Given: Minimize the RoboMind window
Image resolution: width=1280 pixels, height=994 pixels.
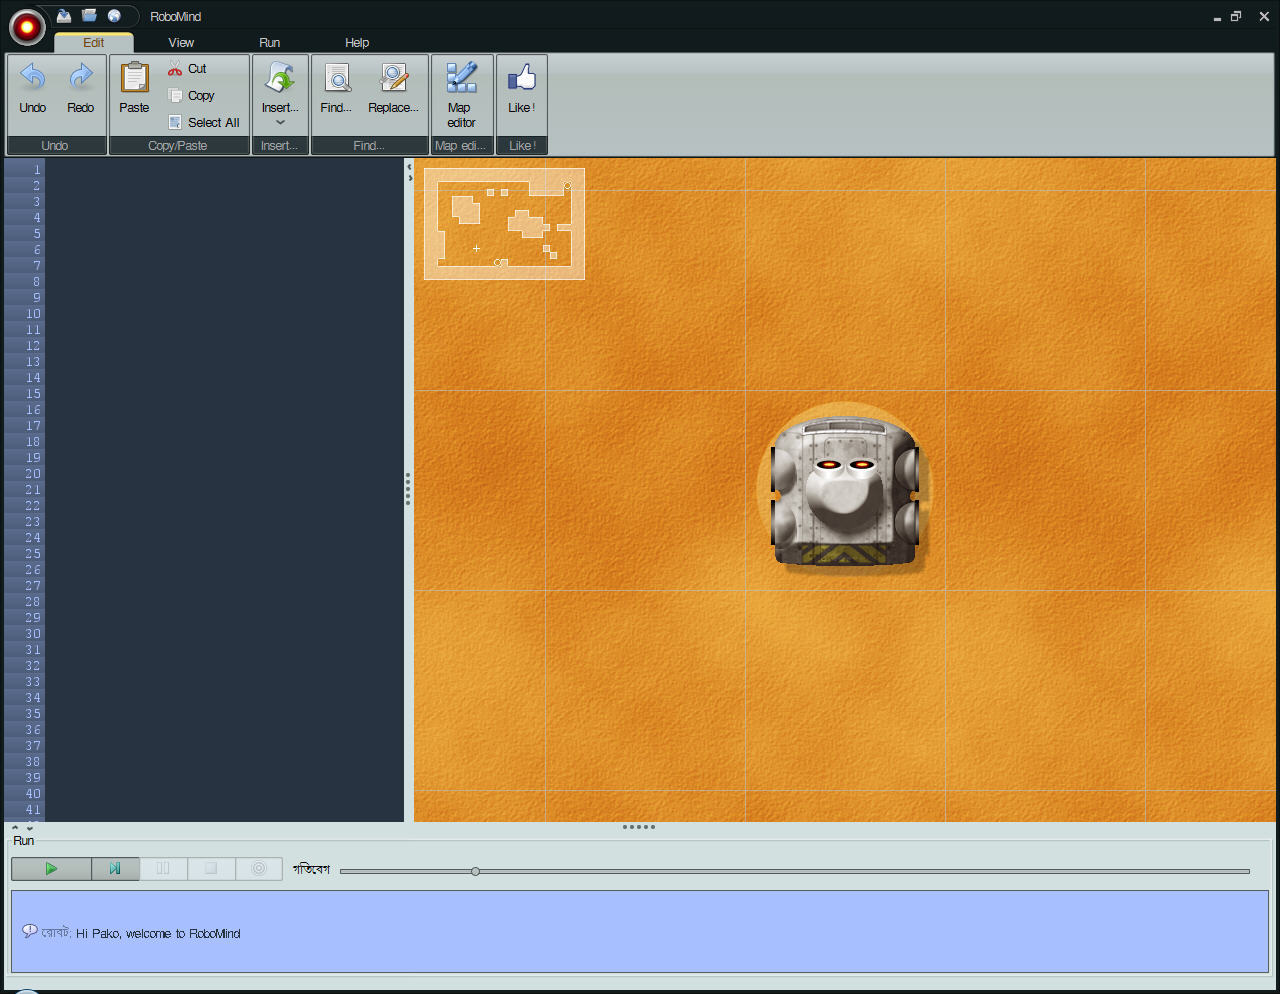Looking at the screenshot, I should click(1217, 17).
